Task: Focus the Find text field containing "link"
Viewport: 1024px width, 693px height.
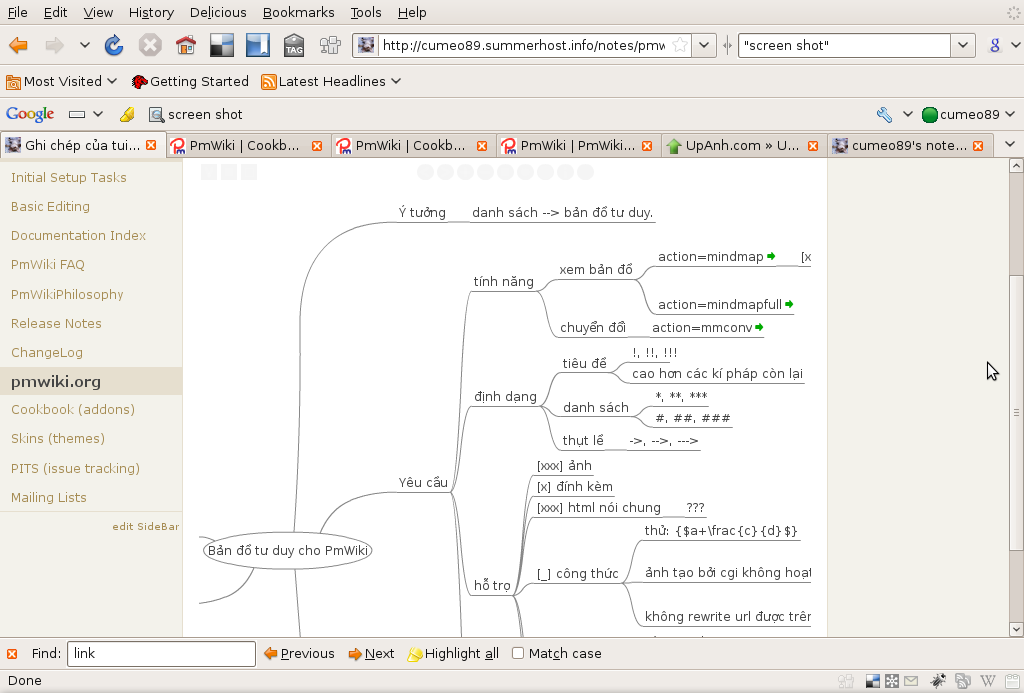Action: pyautogui.click(x=161, y=654)
